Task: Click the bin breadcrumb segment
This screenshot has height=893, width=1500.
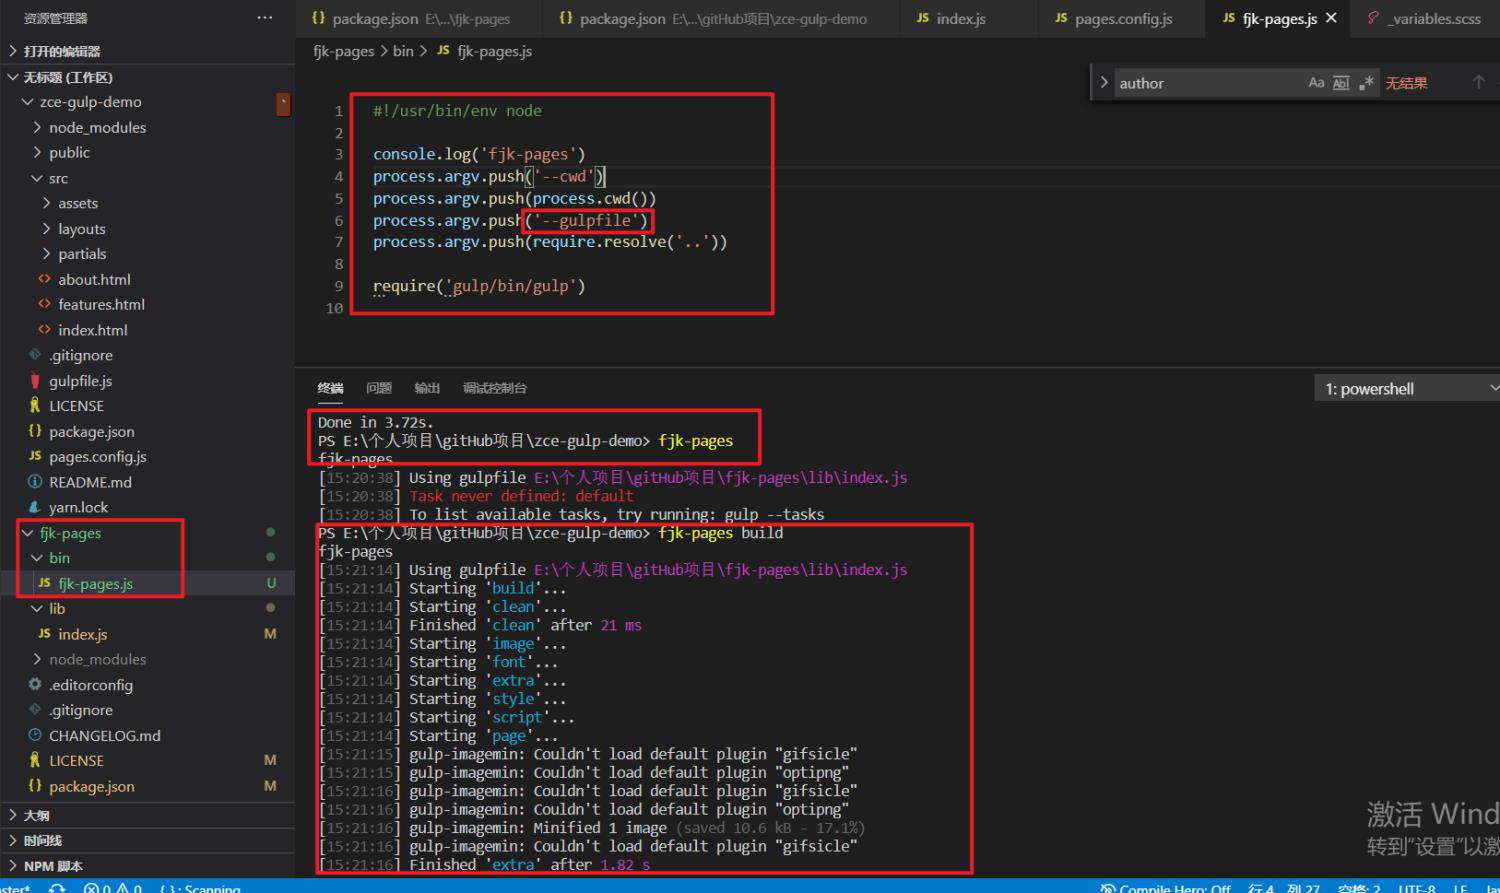Action: point(403,51)
